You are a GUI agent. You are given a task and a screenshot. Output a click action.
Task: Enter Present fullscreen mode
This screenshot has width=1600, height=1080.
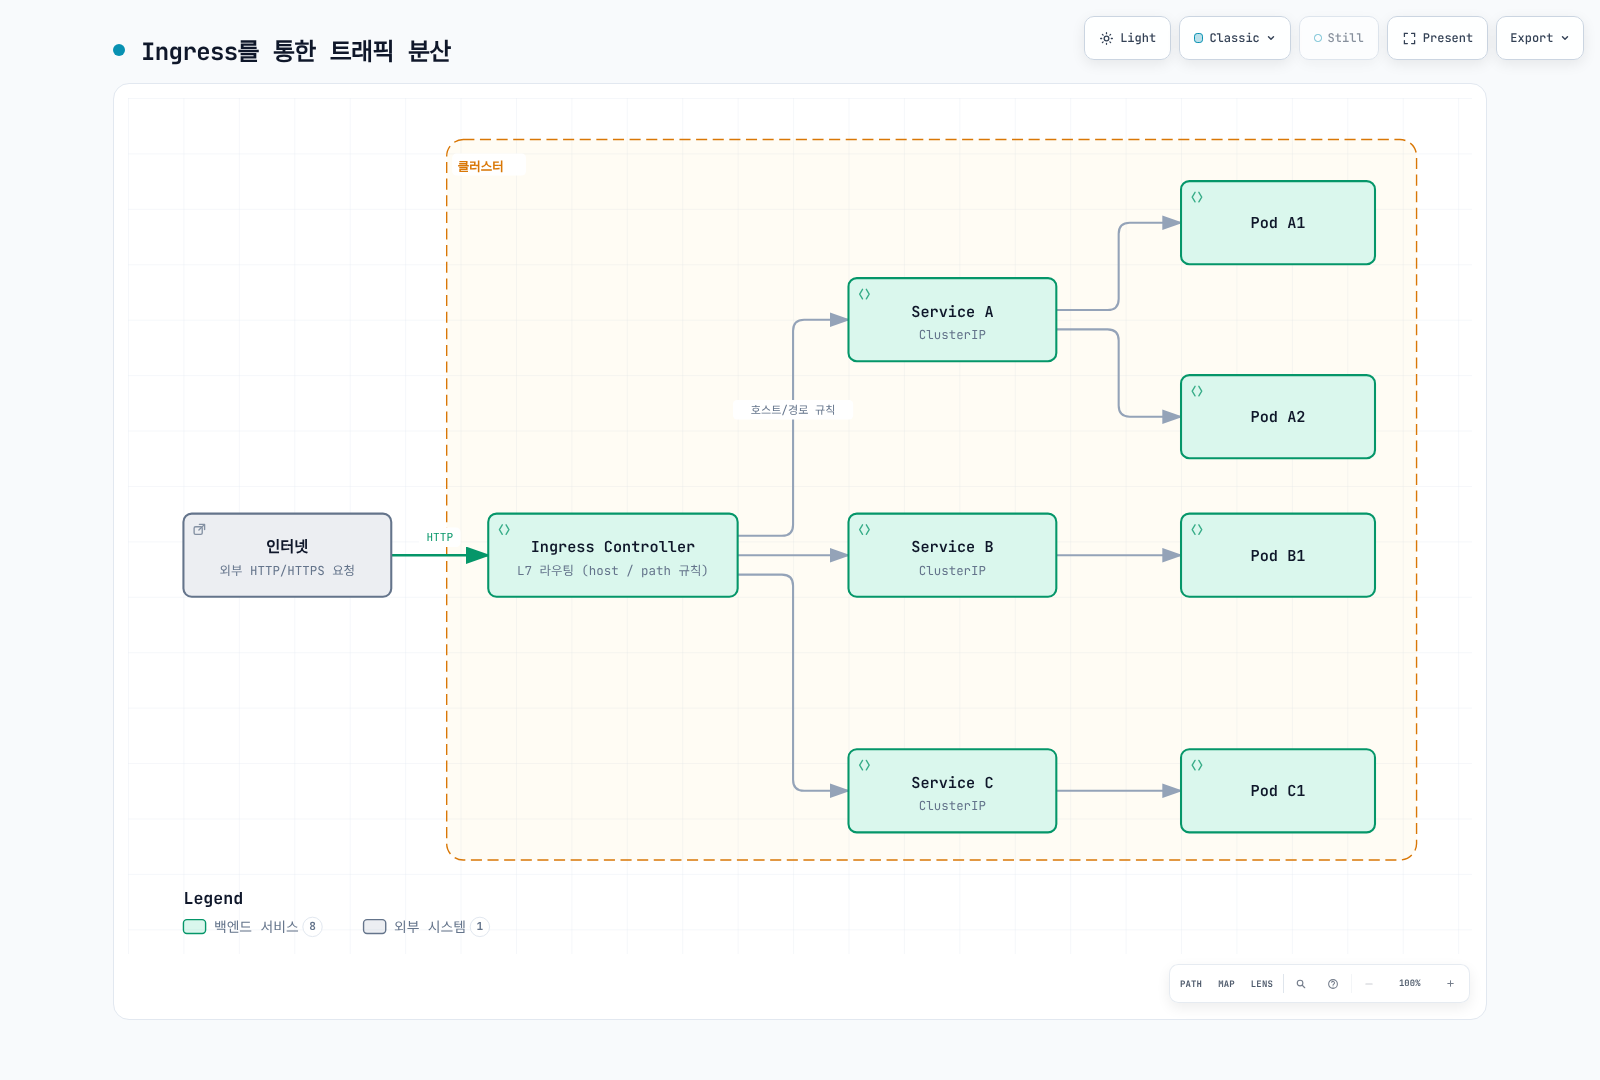pos(1437,38)
